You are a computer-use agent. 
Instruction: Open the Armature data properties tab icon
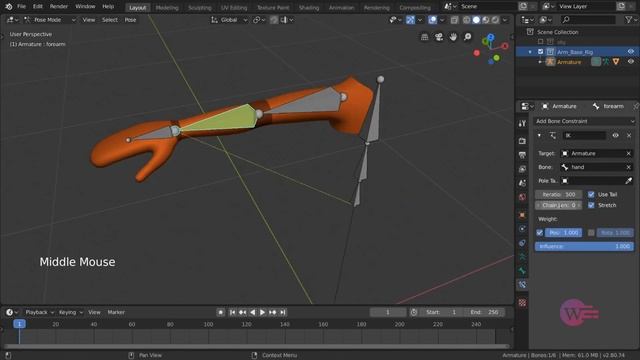522,257
